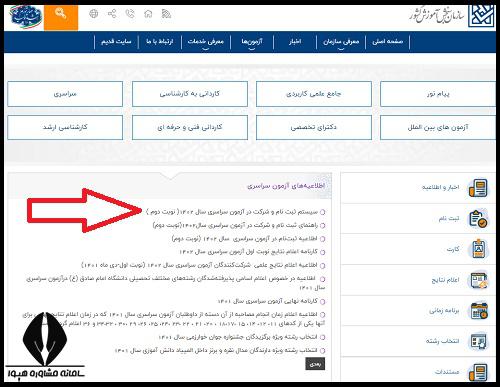Expand the معرفی خدمات menu

(x=206, y=42)
